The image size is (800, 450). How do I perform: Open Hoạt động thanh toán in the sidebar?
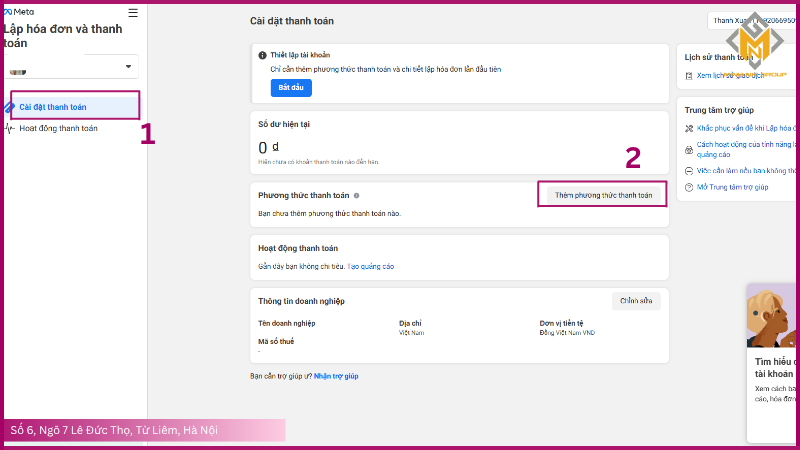coord(58,128)
